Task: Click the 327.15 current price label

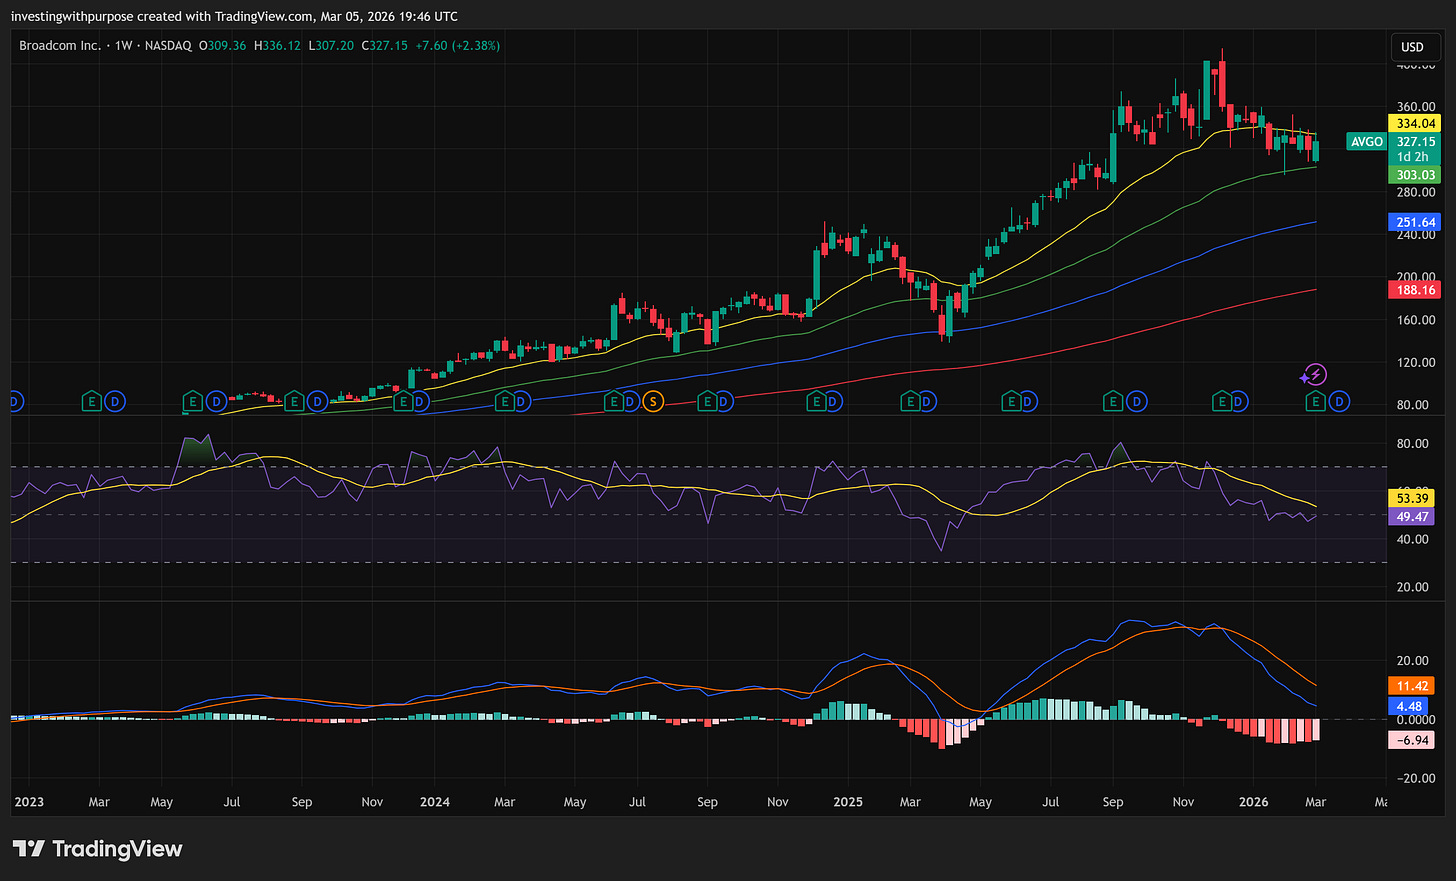Action: [x=1415, y=142]
